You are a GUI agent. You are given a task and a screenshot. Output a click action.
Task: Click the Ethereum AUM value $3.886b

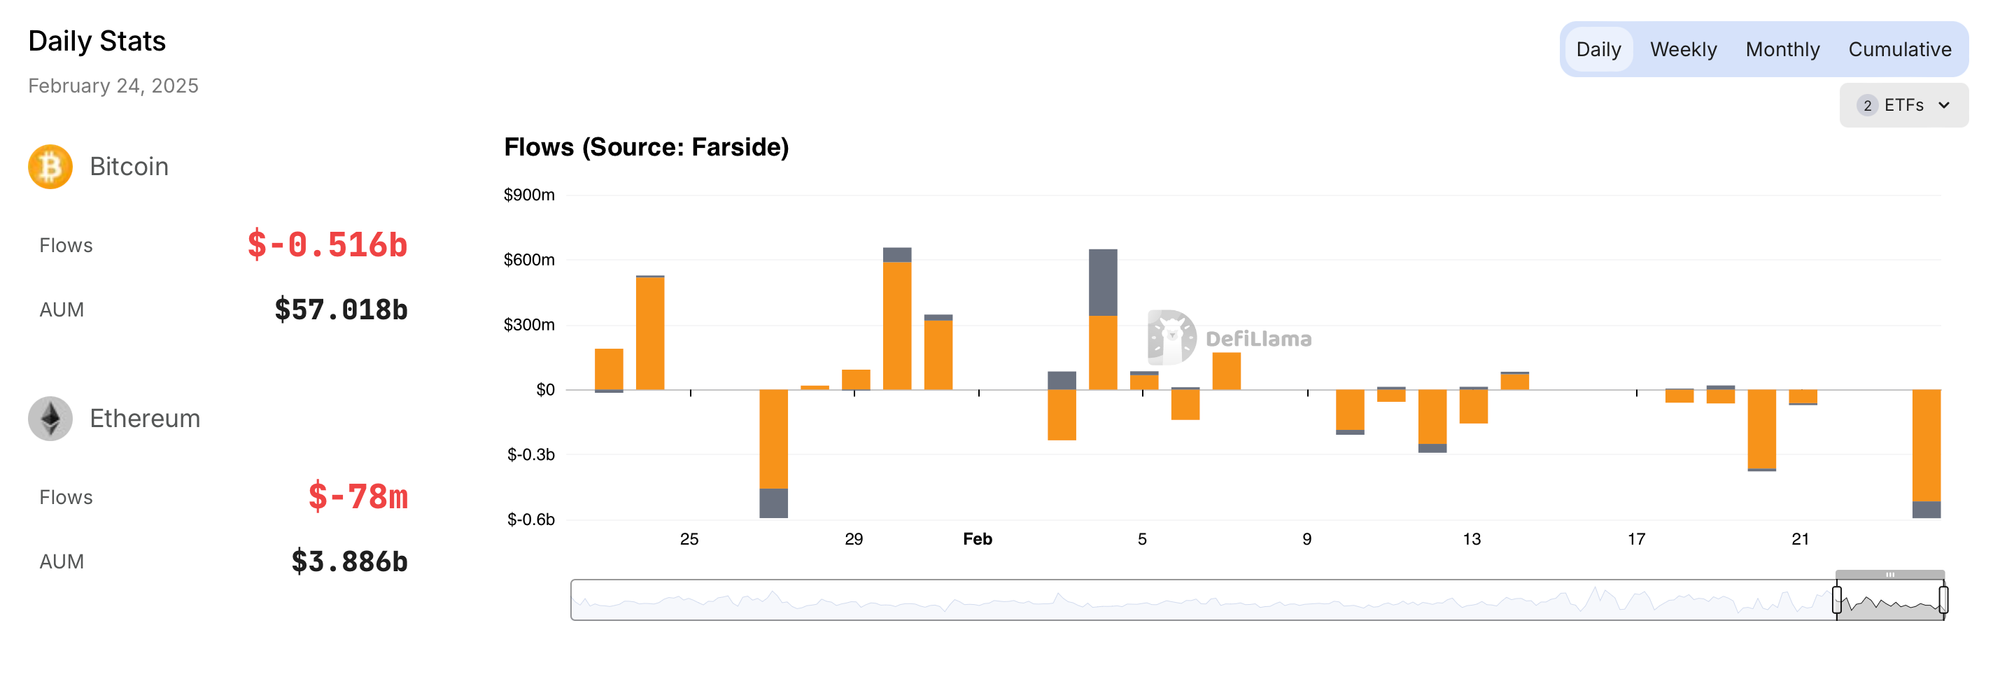point(349,562)
